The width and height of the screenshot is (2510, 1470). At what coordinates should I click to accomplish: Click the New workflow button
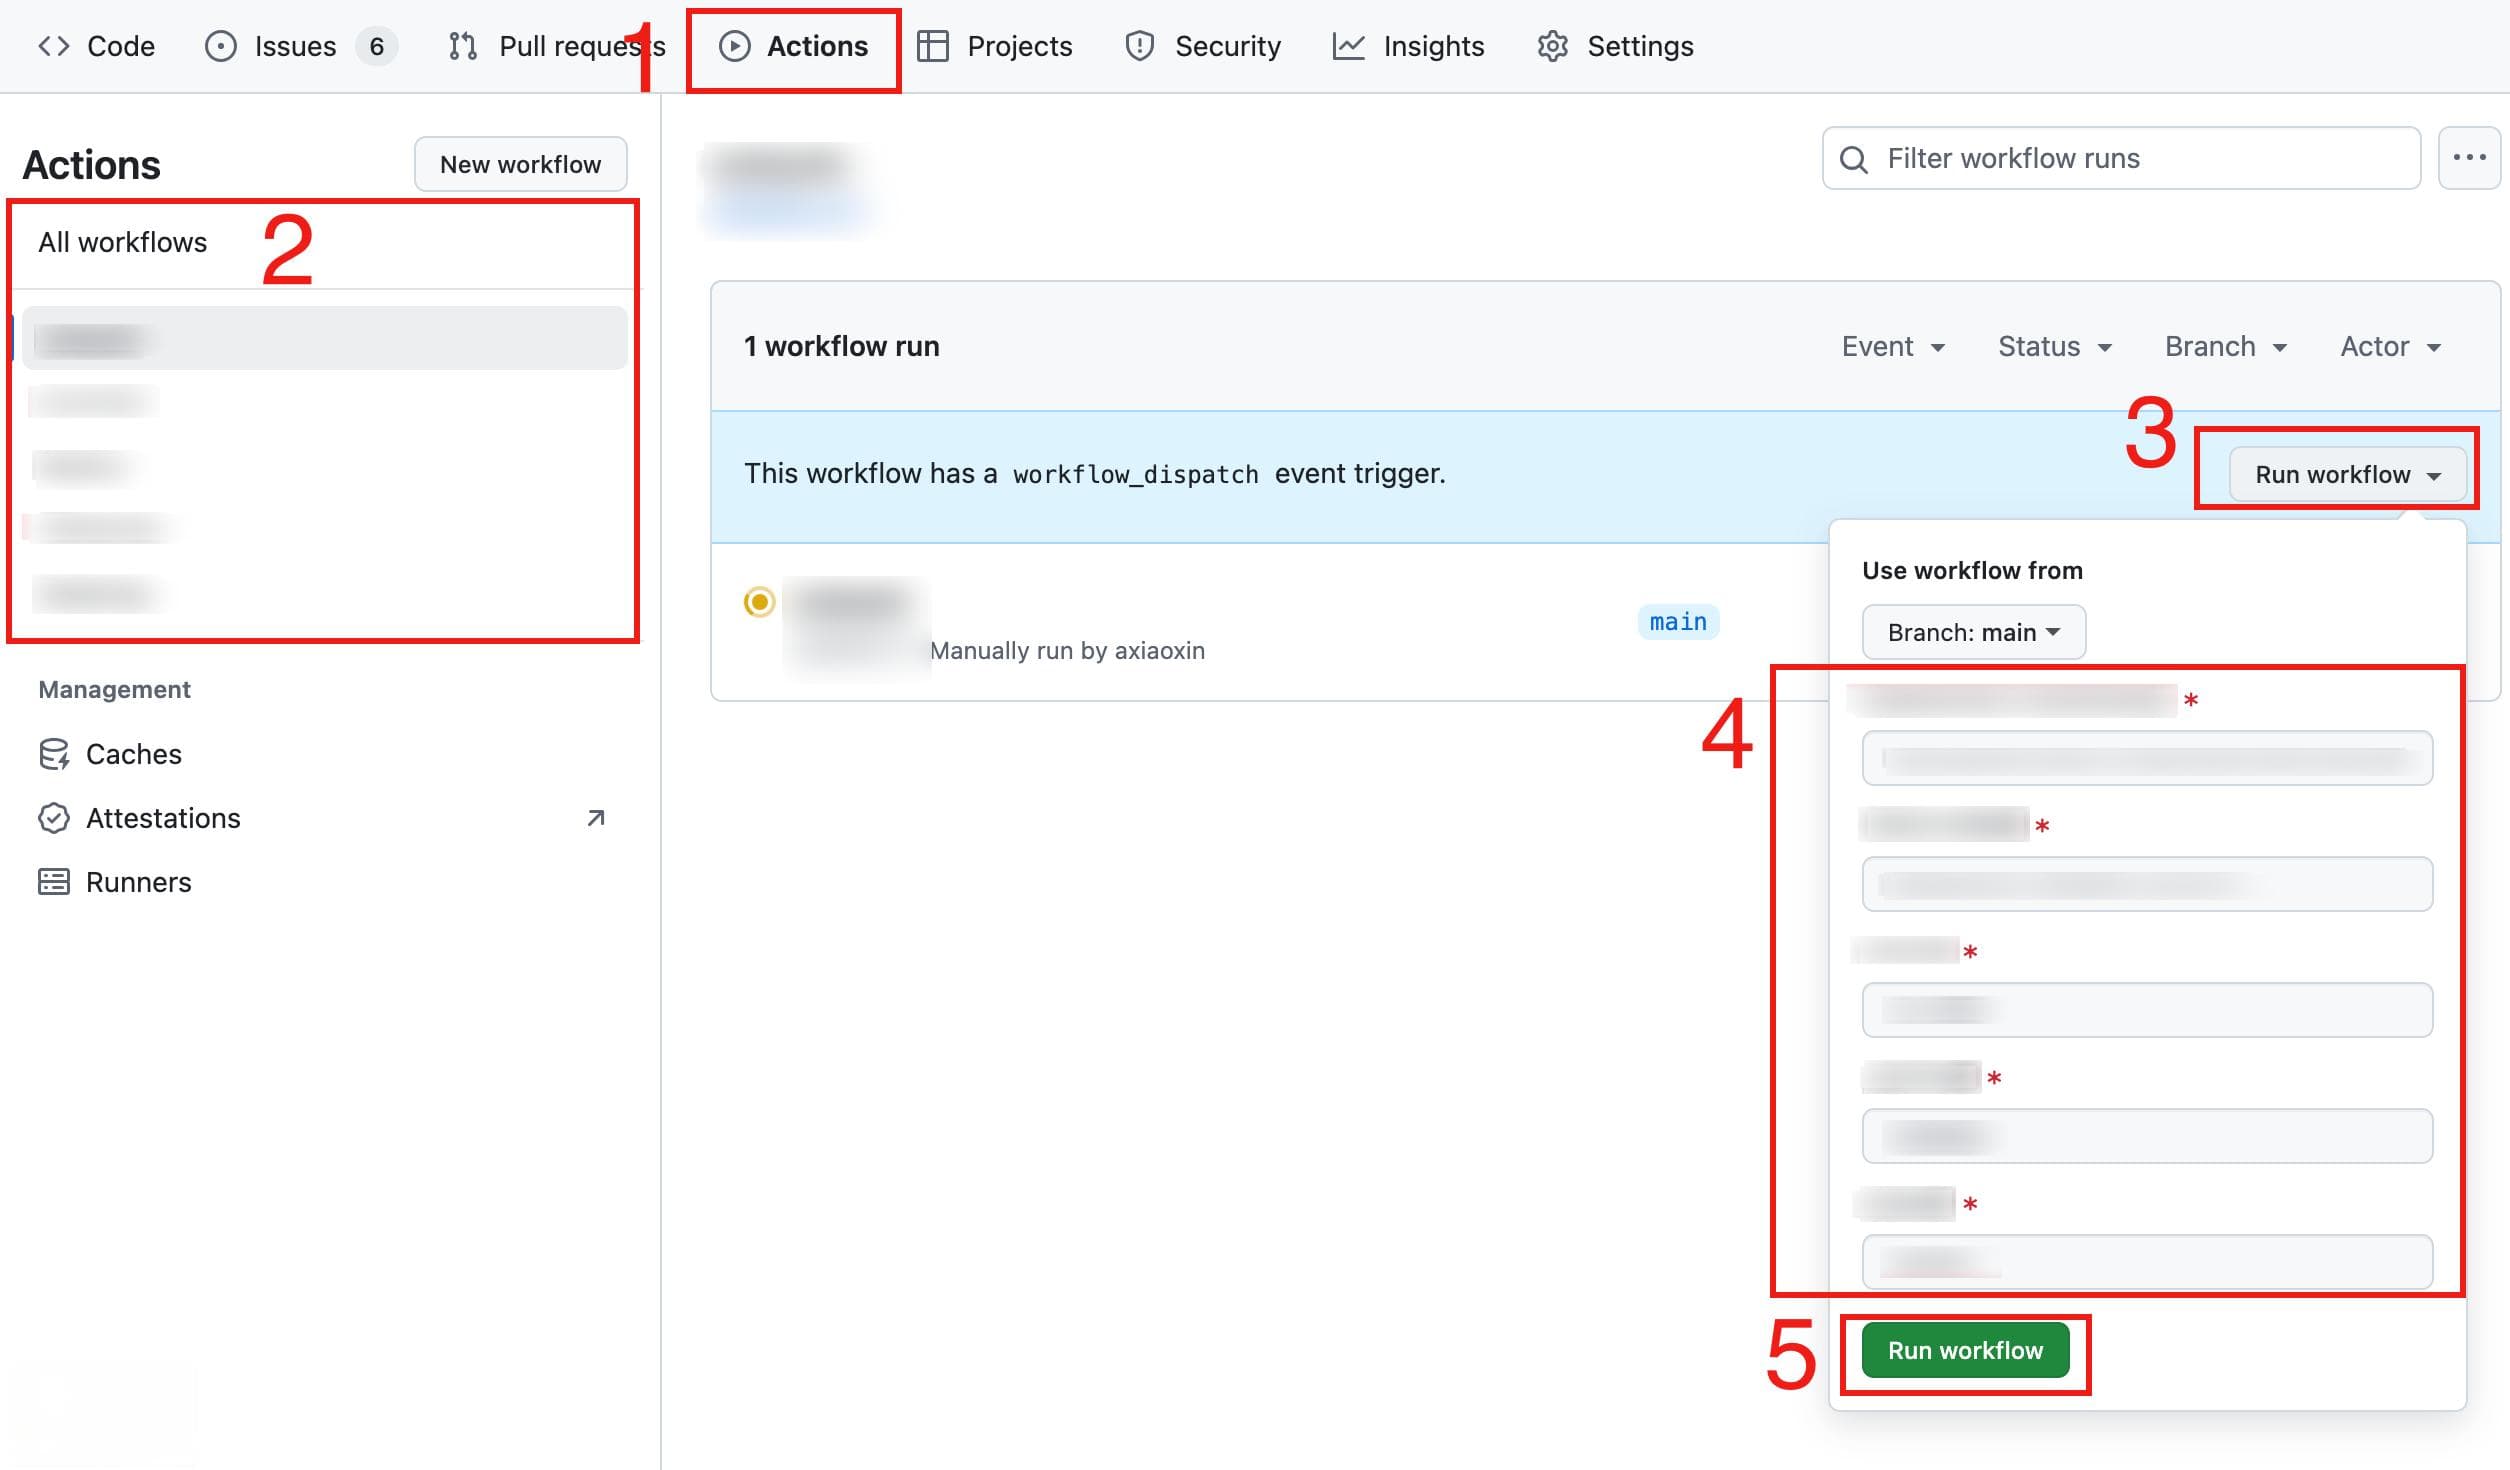point(521,164)
